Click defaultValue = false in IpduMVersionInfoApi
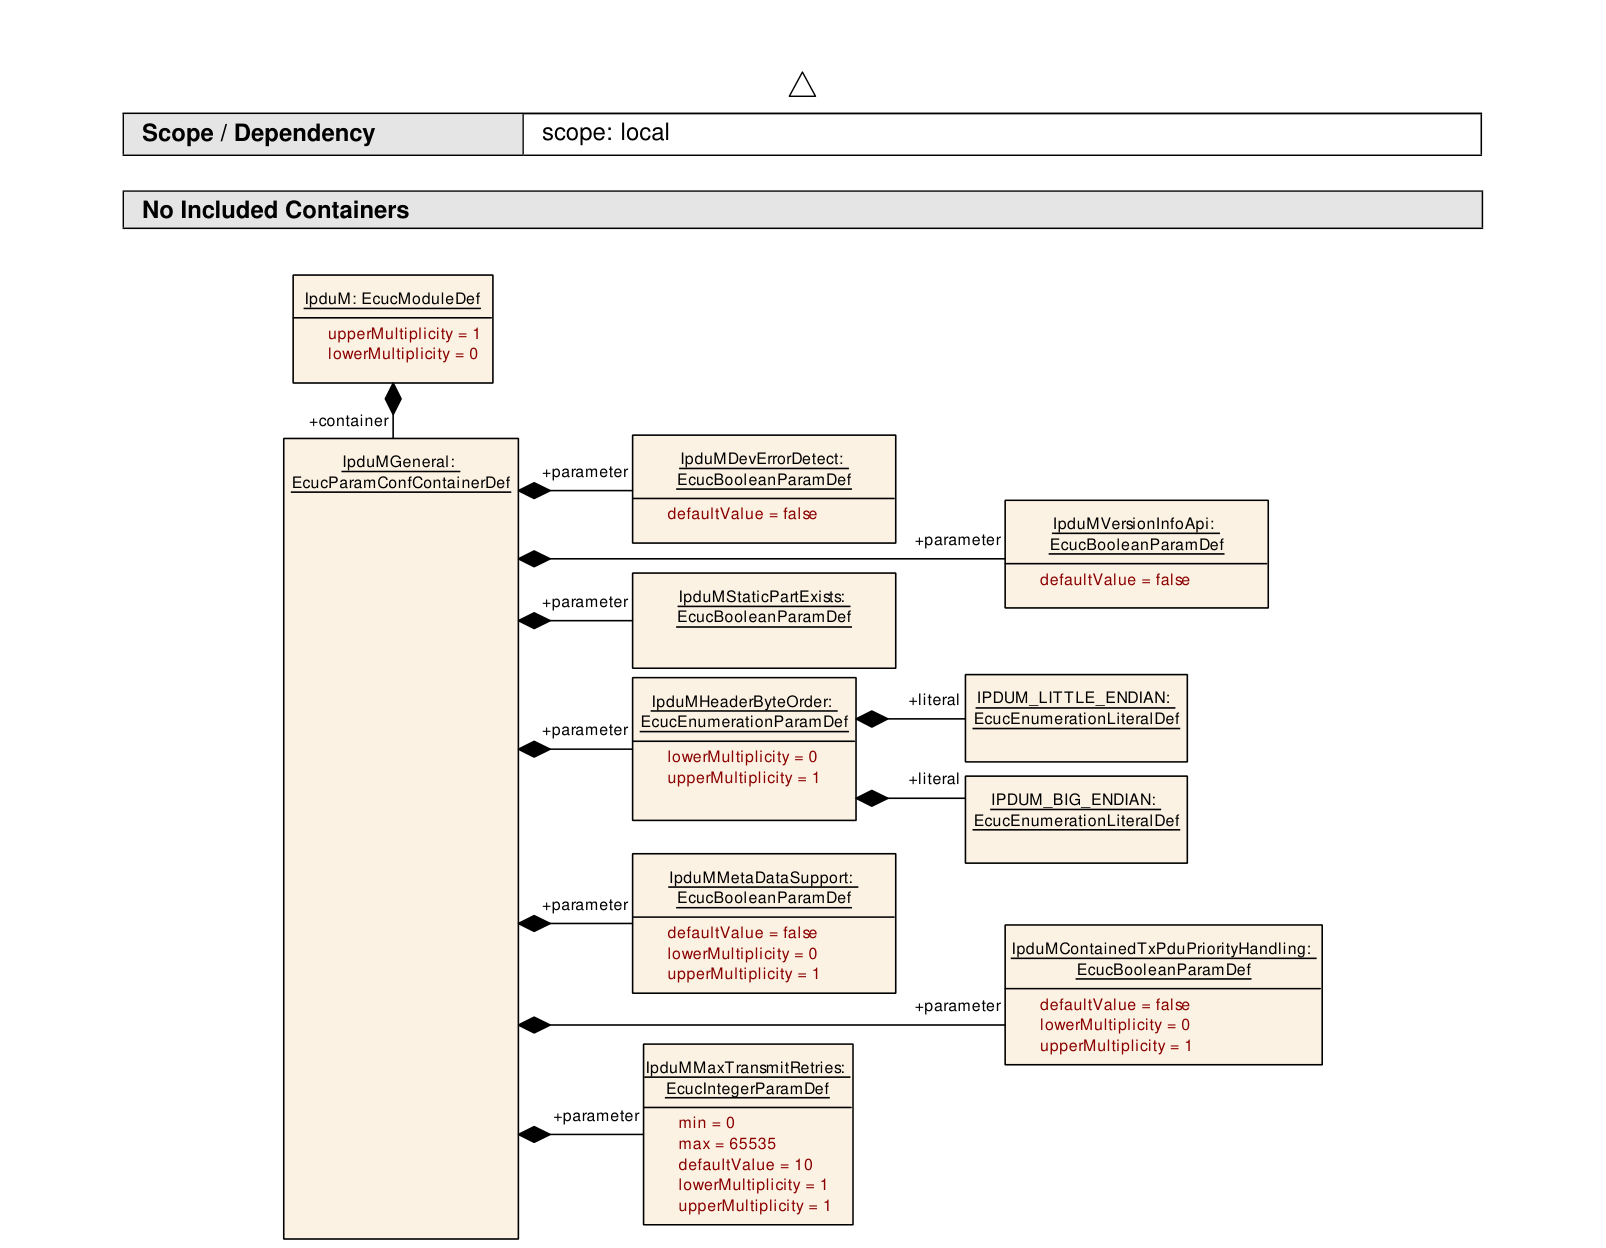The image size is (1606, 1248). tap(1114, 580)
